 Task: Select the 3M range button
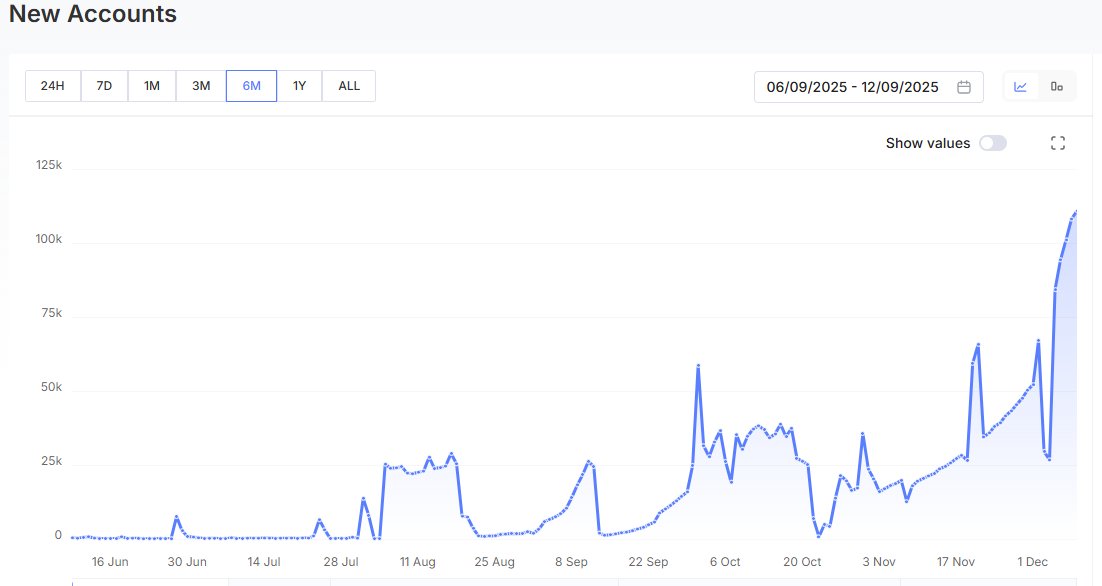click(x=200, y=86)
